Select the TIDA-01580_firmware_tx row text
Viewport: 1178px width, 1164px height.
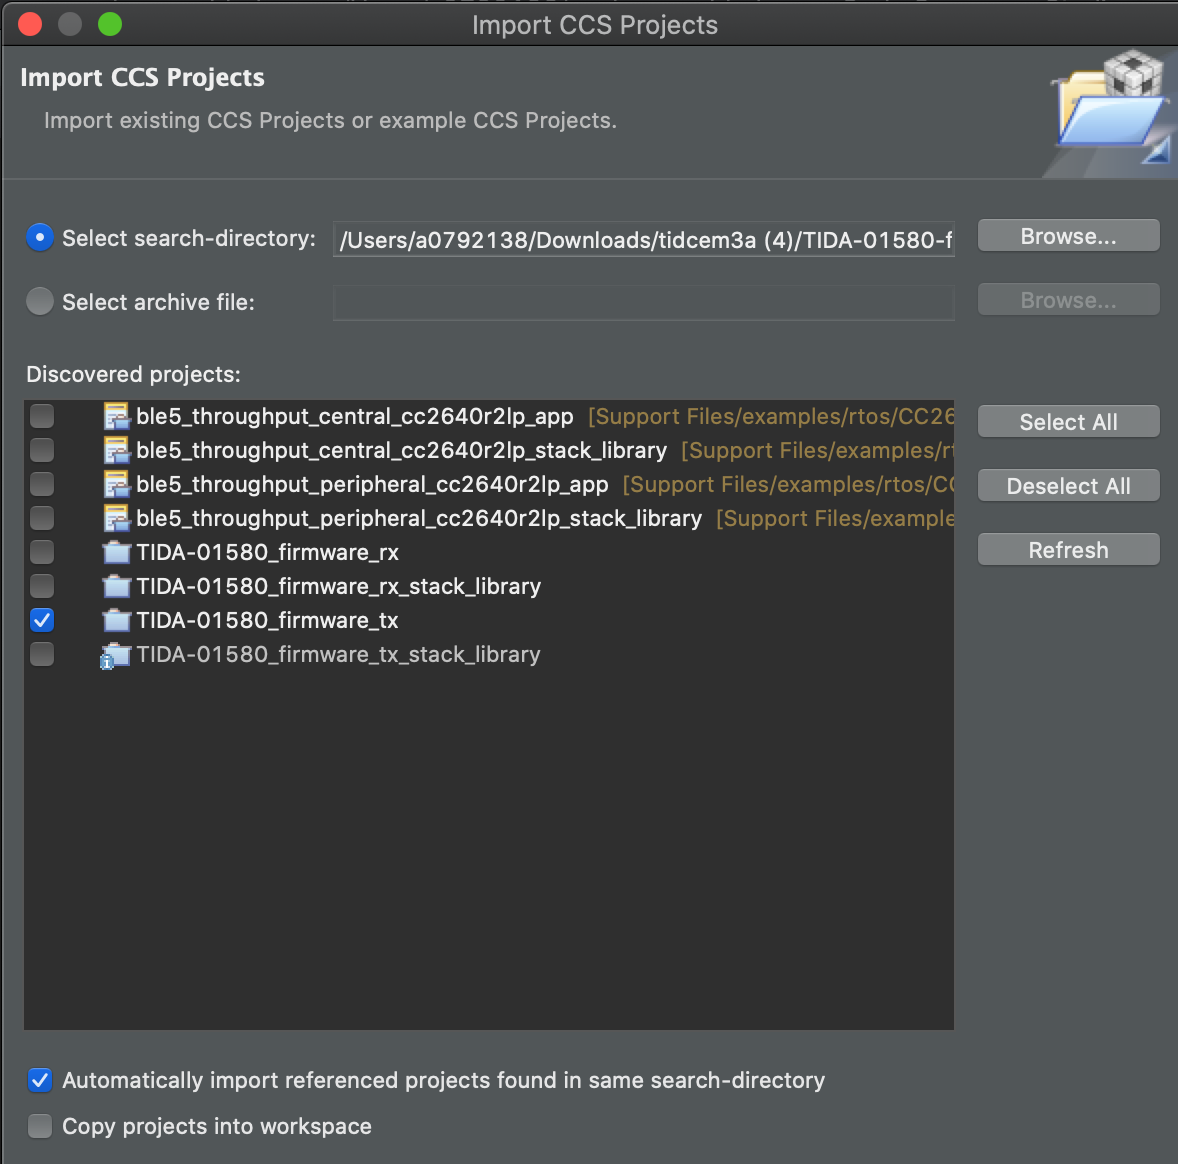267,620
